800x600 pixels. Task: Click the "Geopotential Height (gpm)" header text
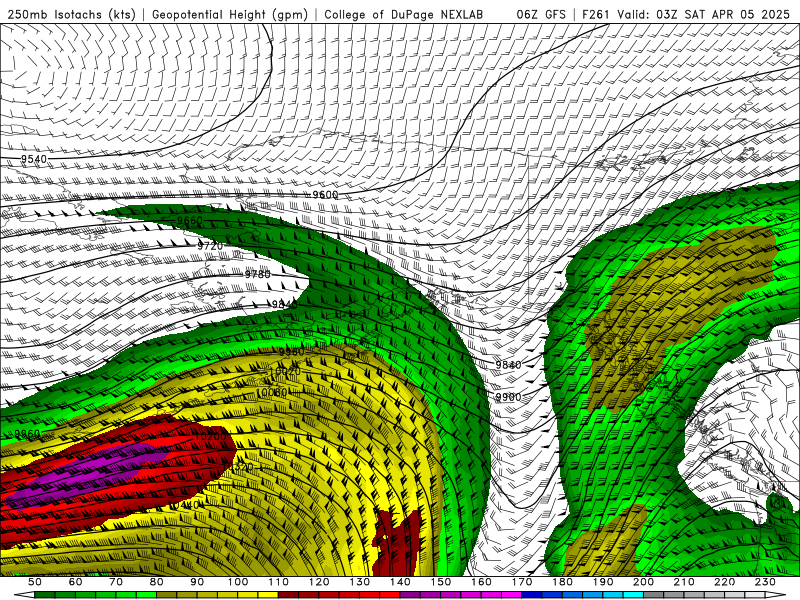[230, 15]
